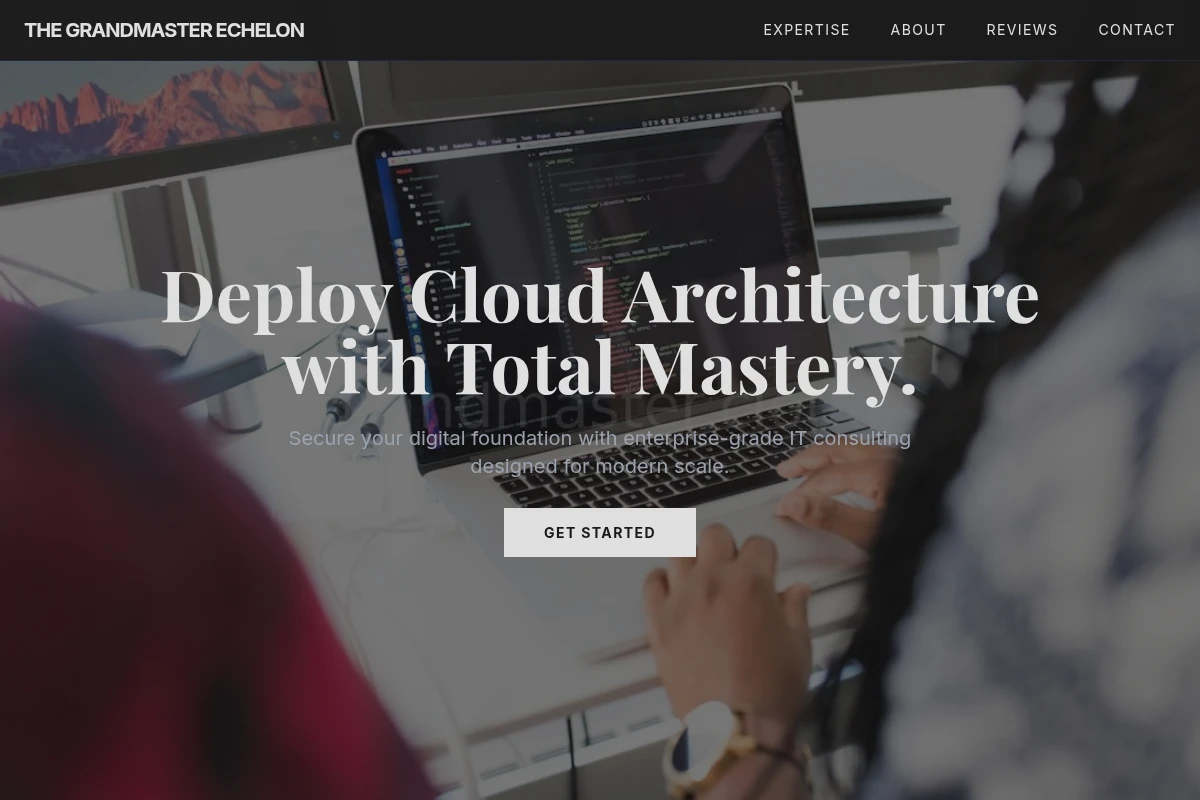Jump to the Reviews nav section

pyautogui.click(x=1022, y=30)
